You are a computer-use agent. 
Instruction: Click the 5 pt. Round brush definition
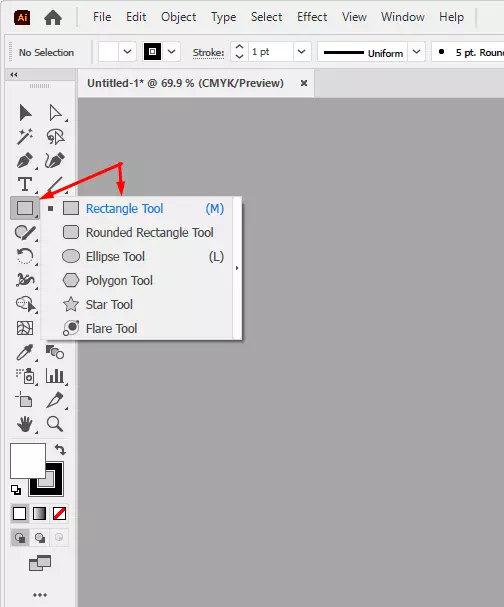468,52
